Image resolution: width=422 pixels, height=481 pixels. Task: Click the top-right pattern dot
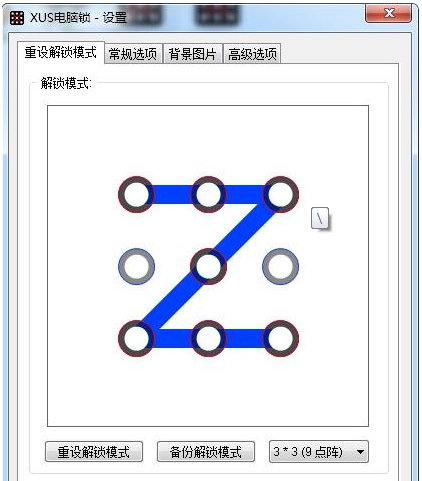point(281,194)
